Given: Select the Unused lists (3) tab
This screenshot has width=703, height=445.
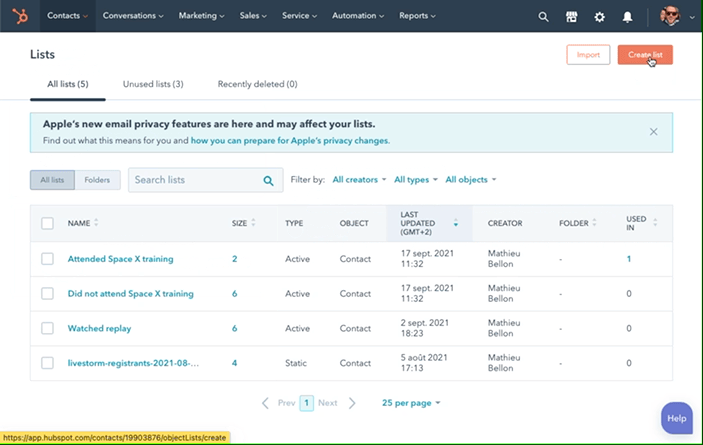Looking at the screenshot, I should pos(153,84).
